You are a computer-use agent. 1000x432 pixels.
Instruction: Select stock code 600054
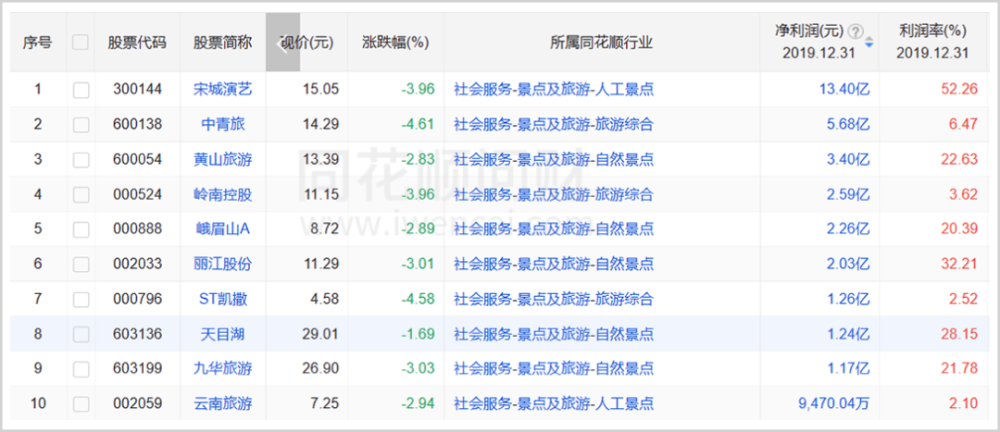tap(137, 159)
